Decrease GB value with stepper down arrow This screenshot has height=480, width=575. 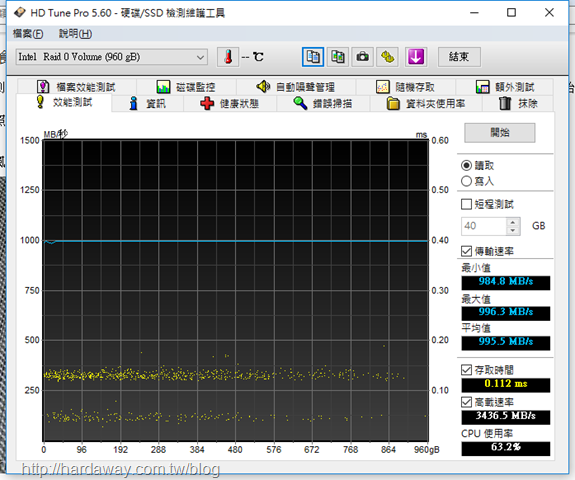(x=513, y=231)
